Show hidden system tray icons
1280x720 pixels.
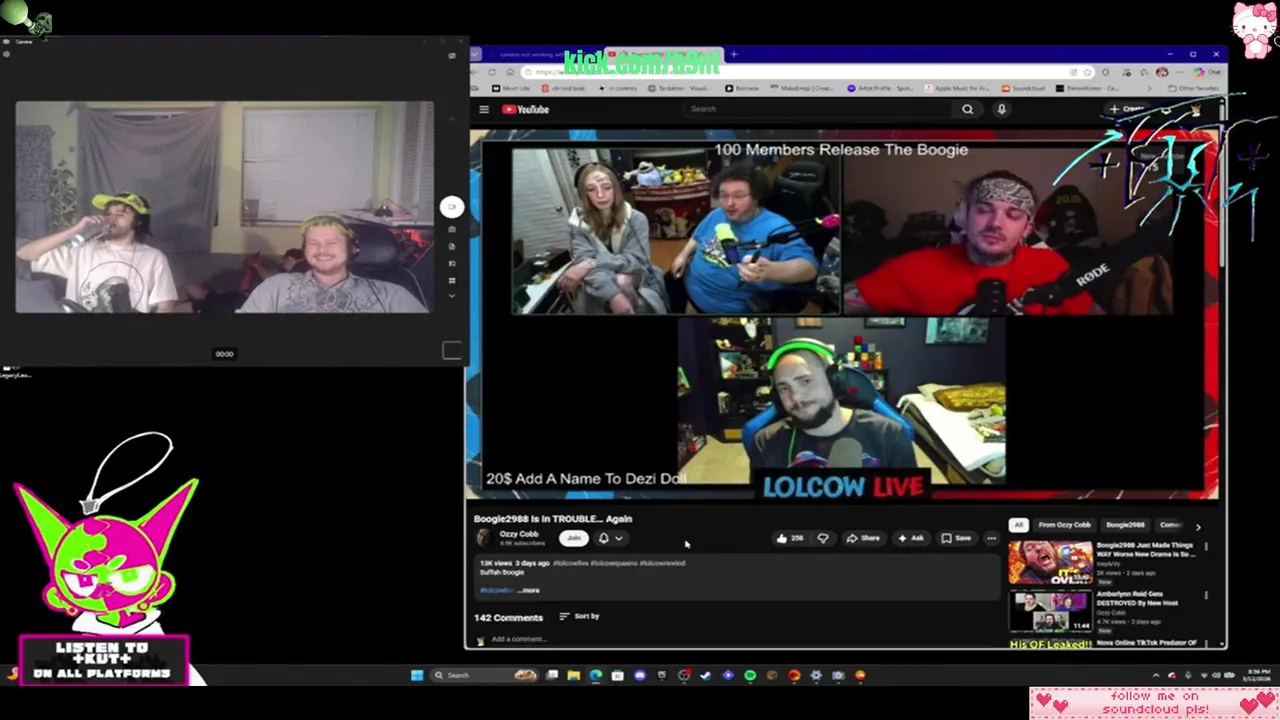(1156, 675)
